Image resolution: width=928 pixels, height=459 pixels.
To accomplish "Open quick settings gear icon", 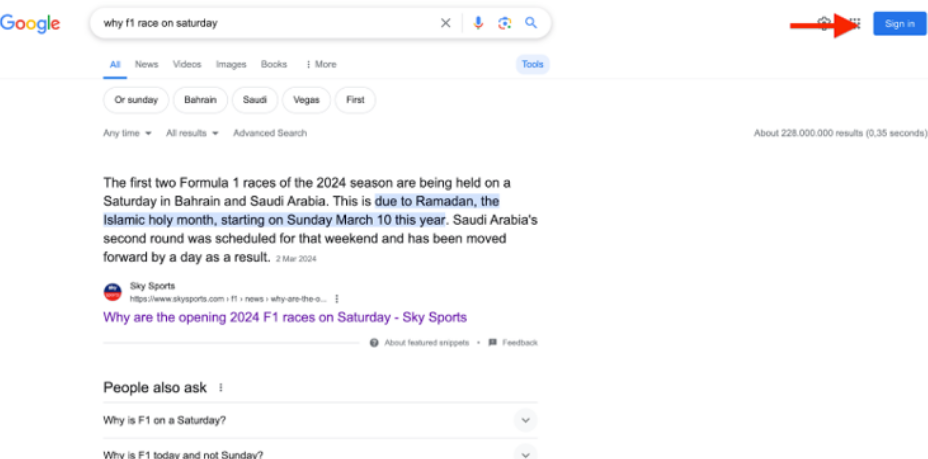I will (x=823, y=24).
